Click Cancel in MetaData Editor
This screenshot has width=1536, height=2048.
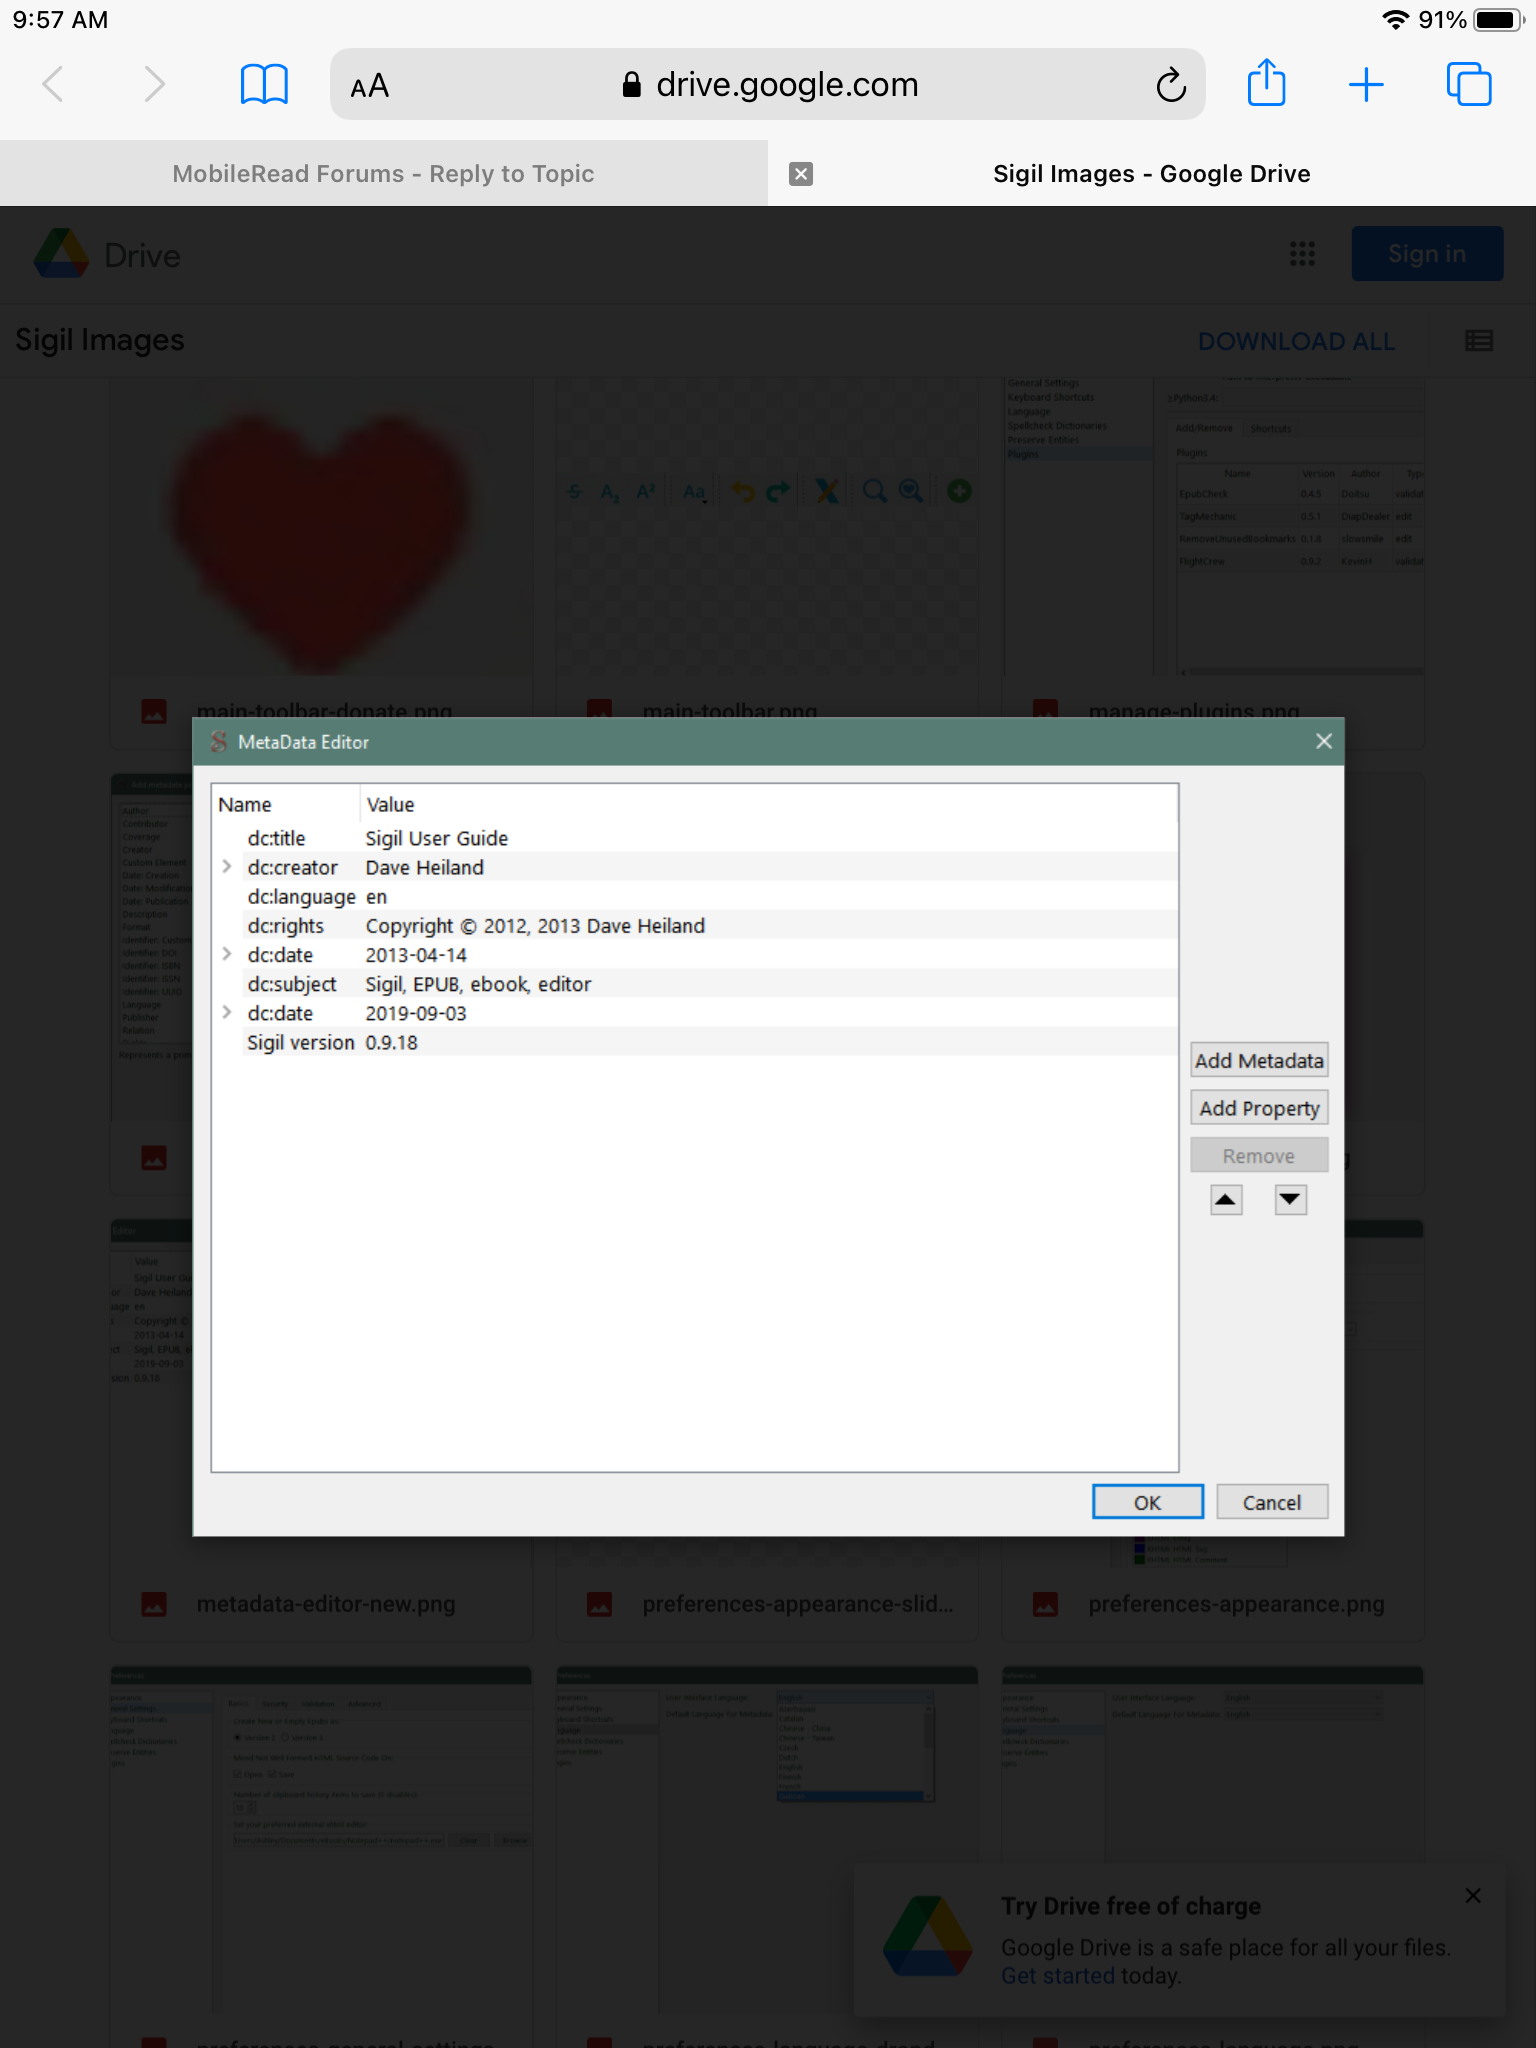coord(1272,1502)
